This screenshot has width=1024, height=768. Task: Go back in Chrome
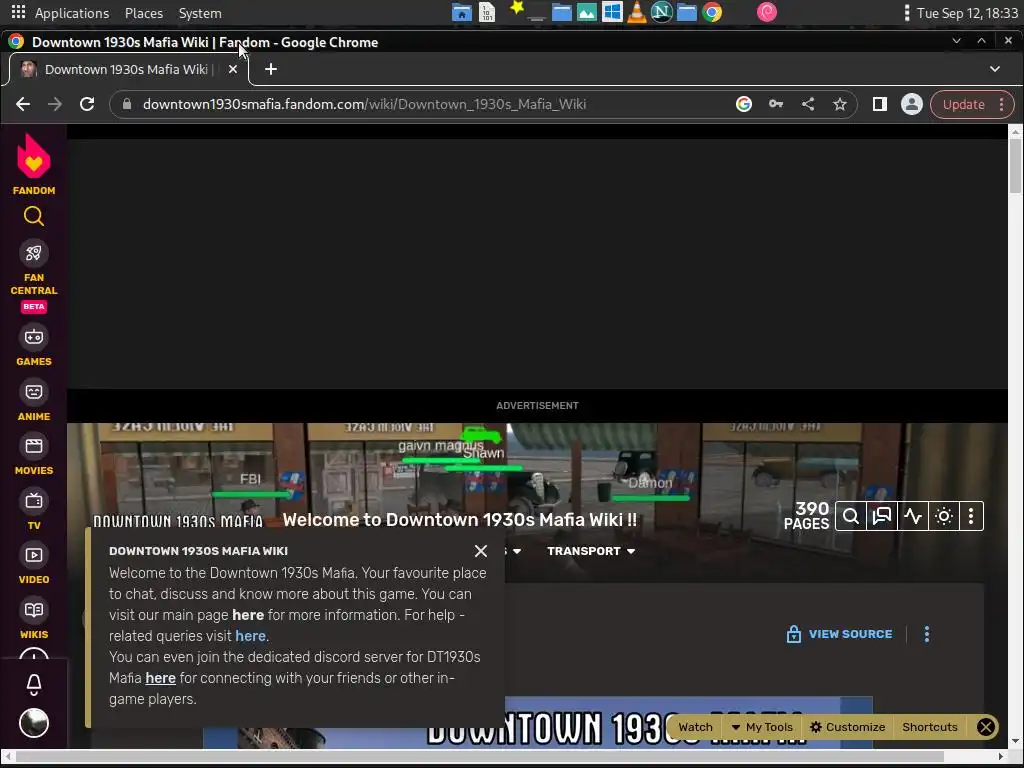[23, 104]
